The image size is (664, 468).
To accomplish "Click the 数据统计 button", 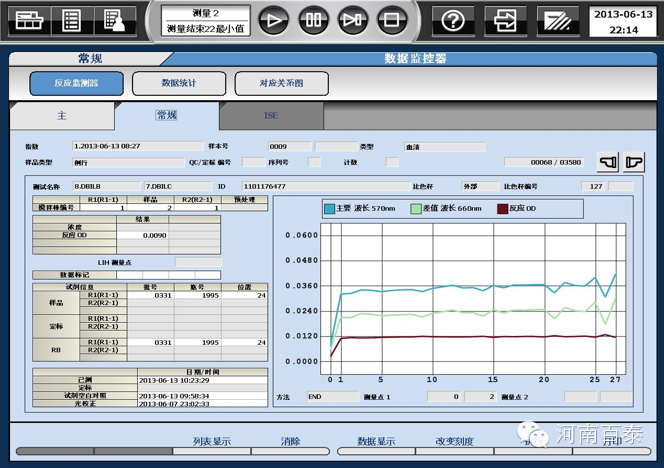I will pos(181,84).
